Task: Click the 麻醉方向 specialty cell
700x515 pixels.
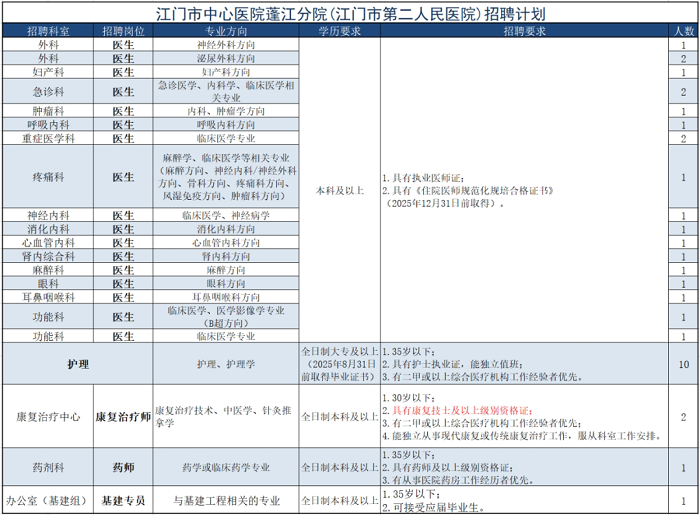Action: pyautogui.click(x=226, y=270)
